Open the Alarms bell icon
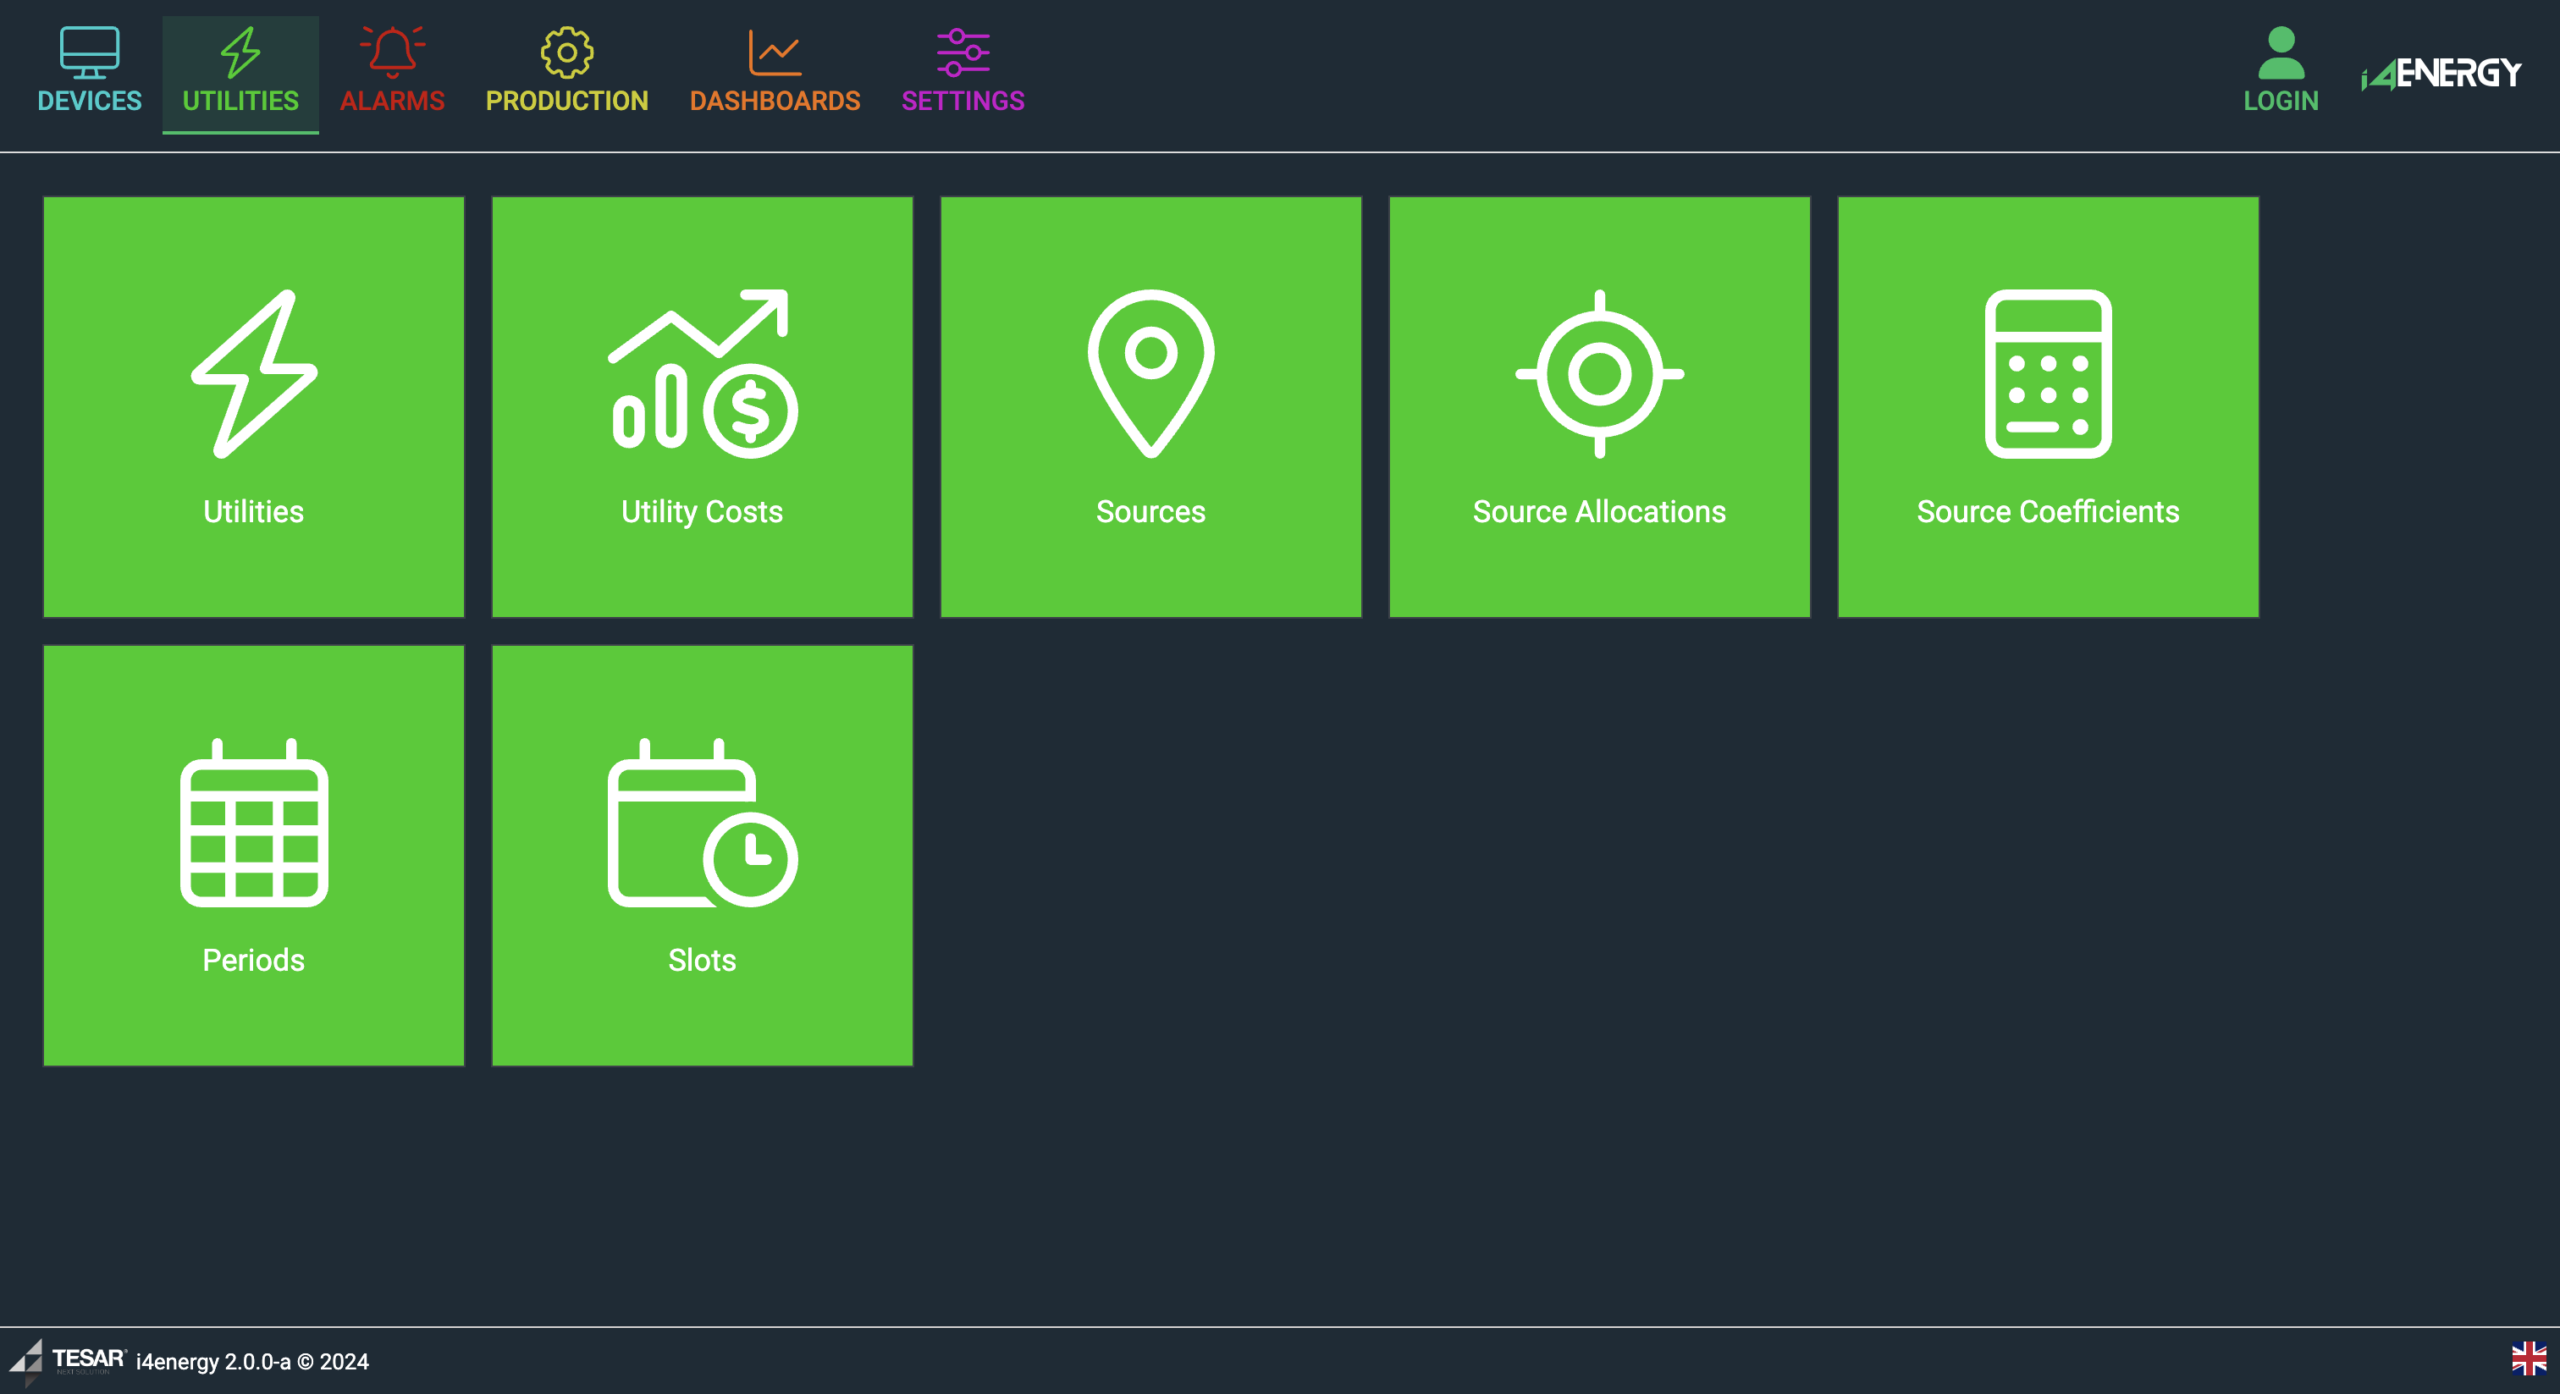 [392, 52]
